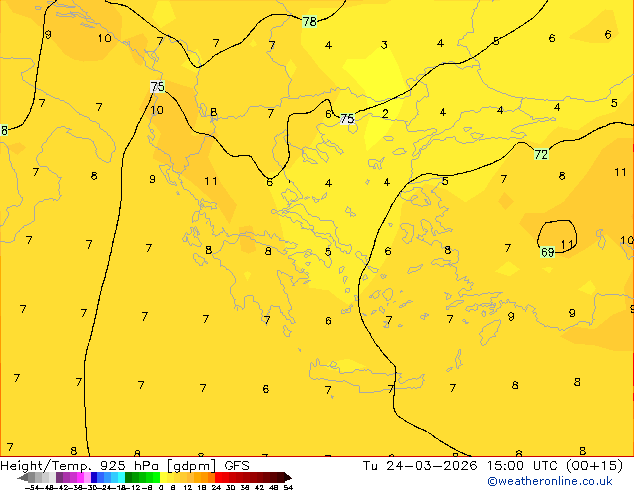The height and width of the screenshot is (490, 634).
Task: Click the 72 height contour label
Action: click(x=541, y=154)
